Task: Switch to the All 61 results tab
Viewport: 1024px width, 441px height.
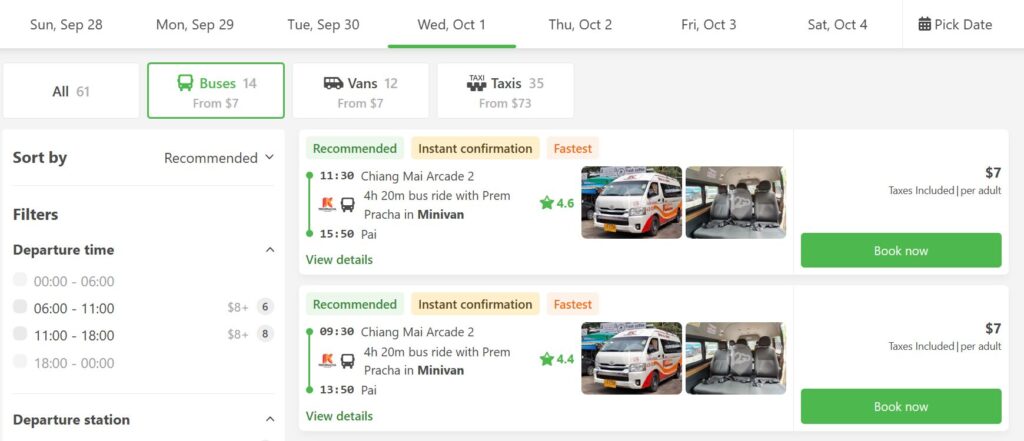Action: (x=71, y=91)
